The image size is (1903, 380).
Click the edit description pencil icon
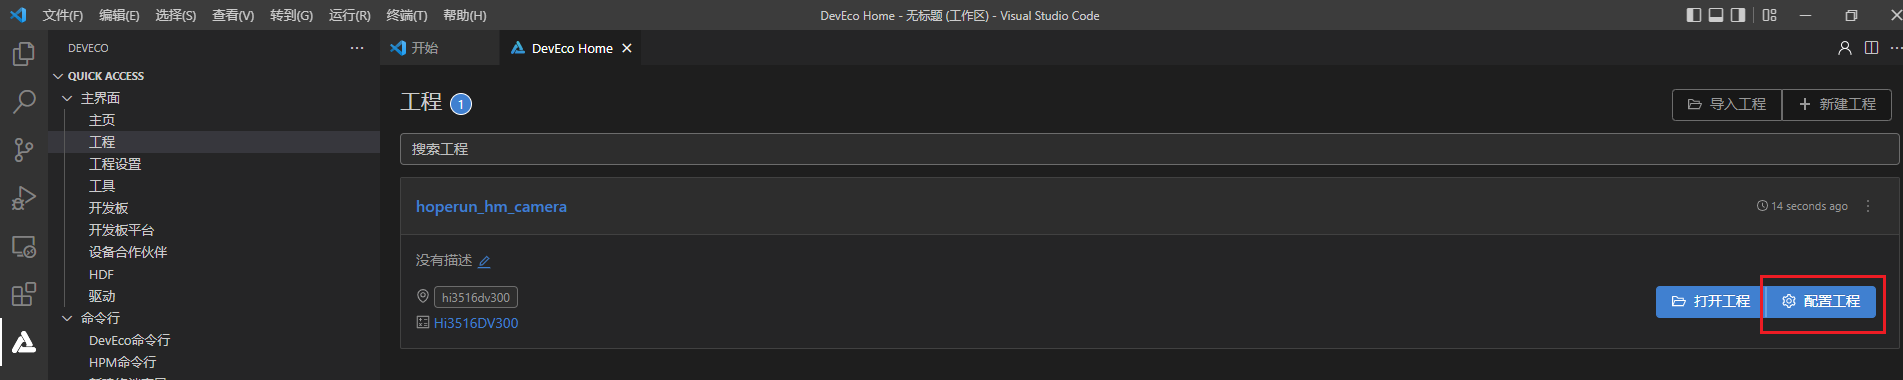click(x=484, y=262)
